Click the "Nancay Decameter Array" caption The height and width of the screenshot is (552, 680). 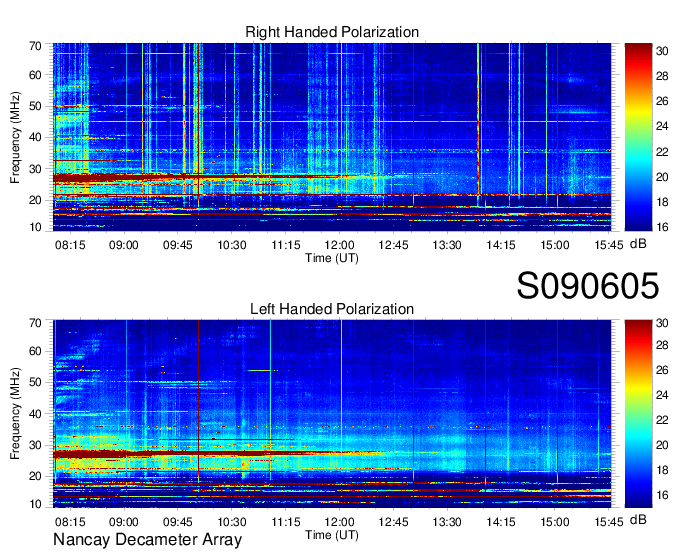[x=147, y=539]
